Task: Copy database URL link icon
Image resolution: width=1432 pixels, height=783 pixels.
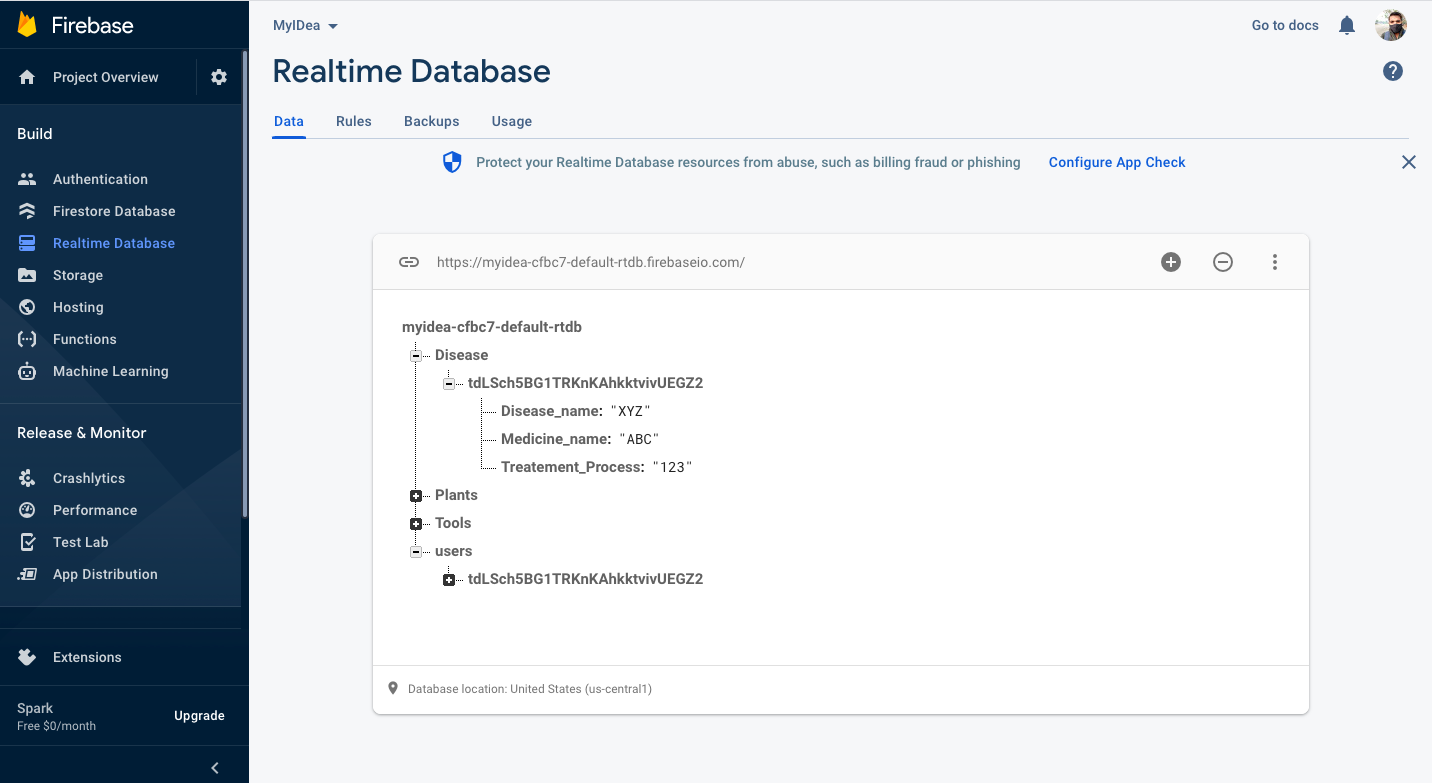Action: 409,262
